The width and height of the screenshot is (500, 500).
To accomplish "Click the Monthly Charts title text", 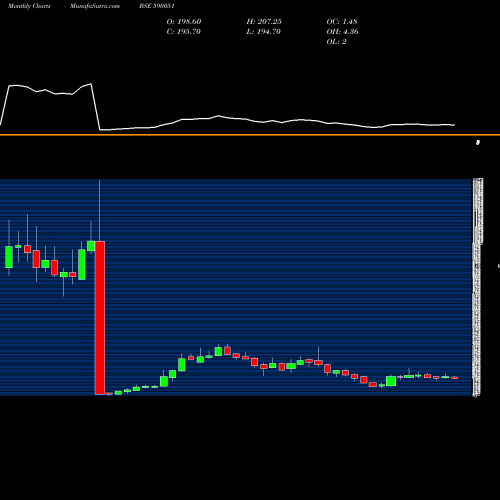I will pos(29,6).
